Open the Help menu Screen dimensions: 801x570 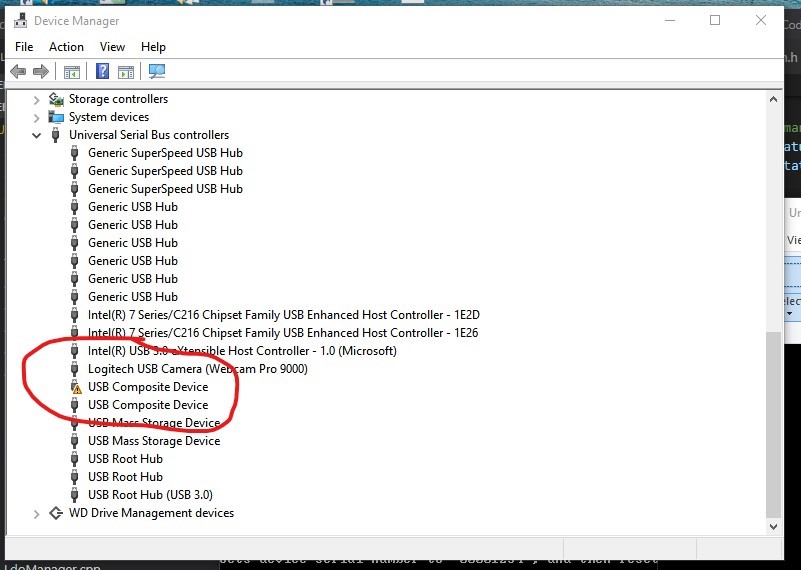point(153,47)
